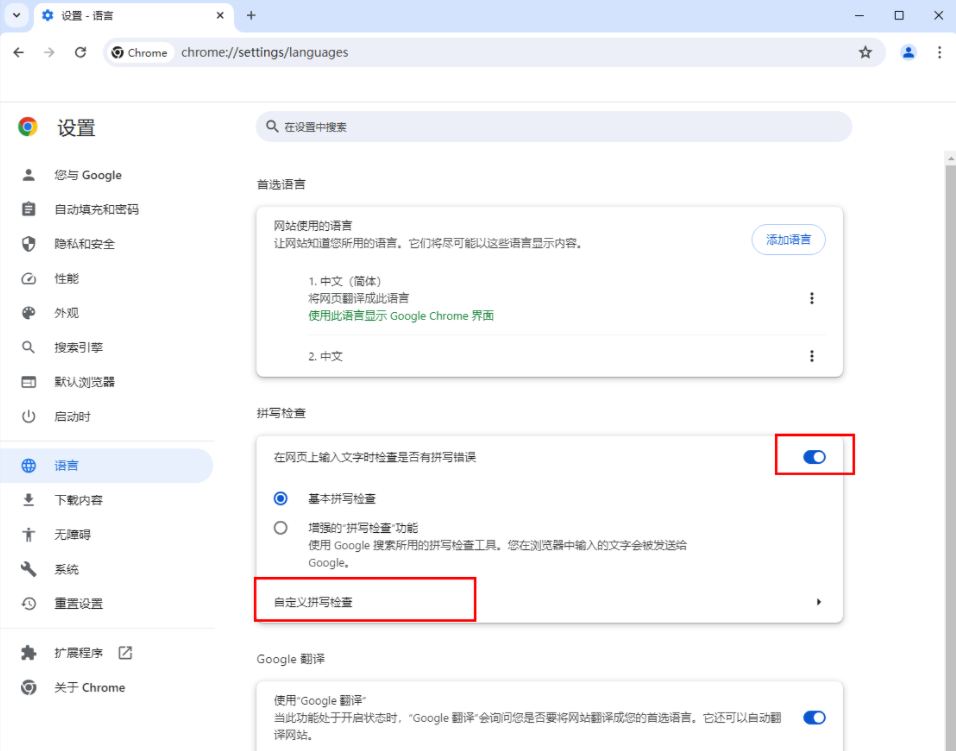956x751 pixels.
Task: Click the speedometer icon for 性能
Action: (x=29, y=279)
